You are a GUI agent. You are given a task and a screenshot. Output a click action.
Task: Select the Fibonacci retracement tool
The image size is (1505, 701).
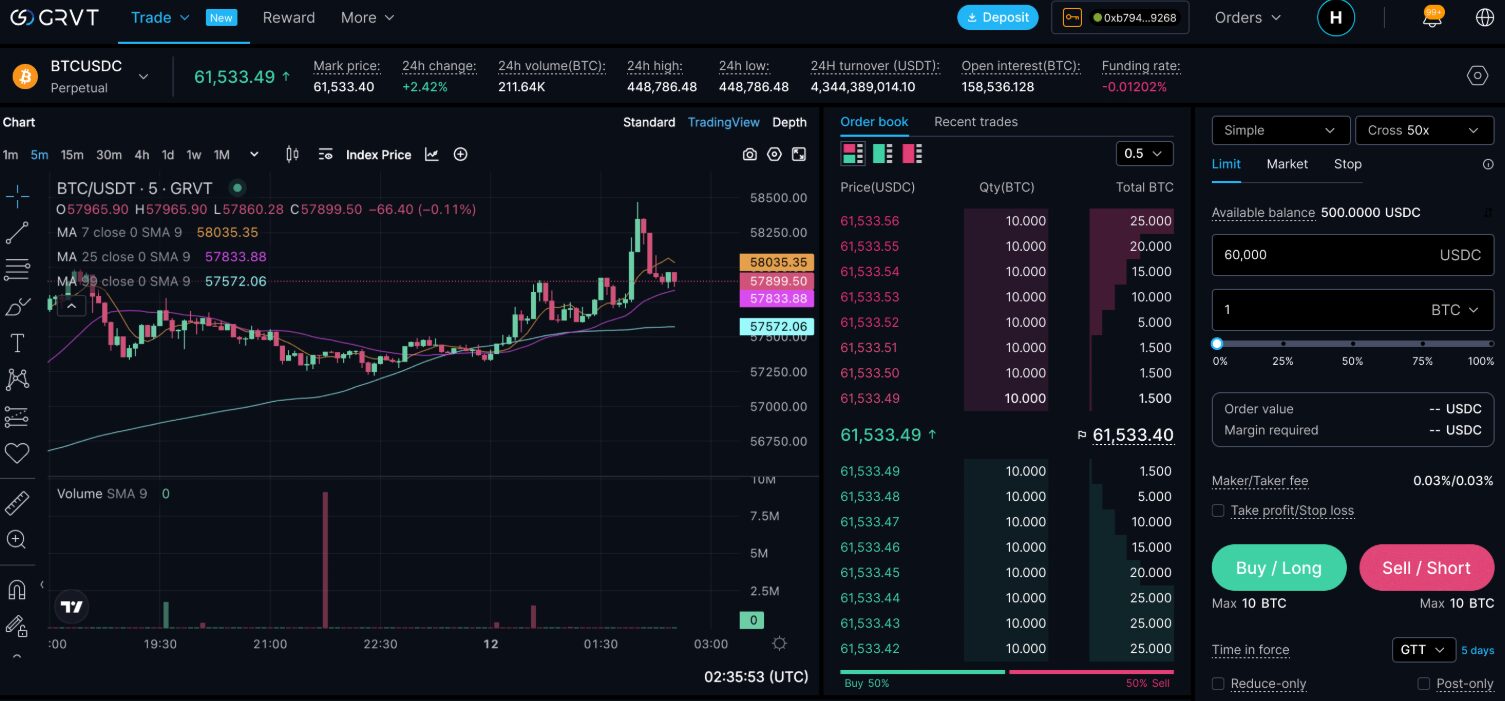point(17,269)
